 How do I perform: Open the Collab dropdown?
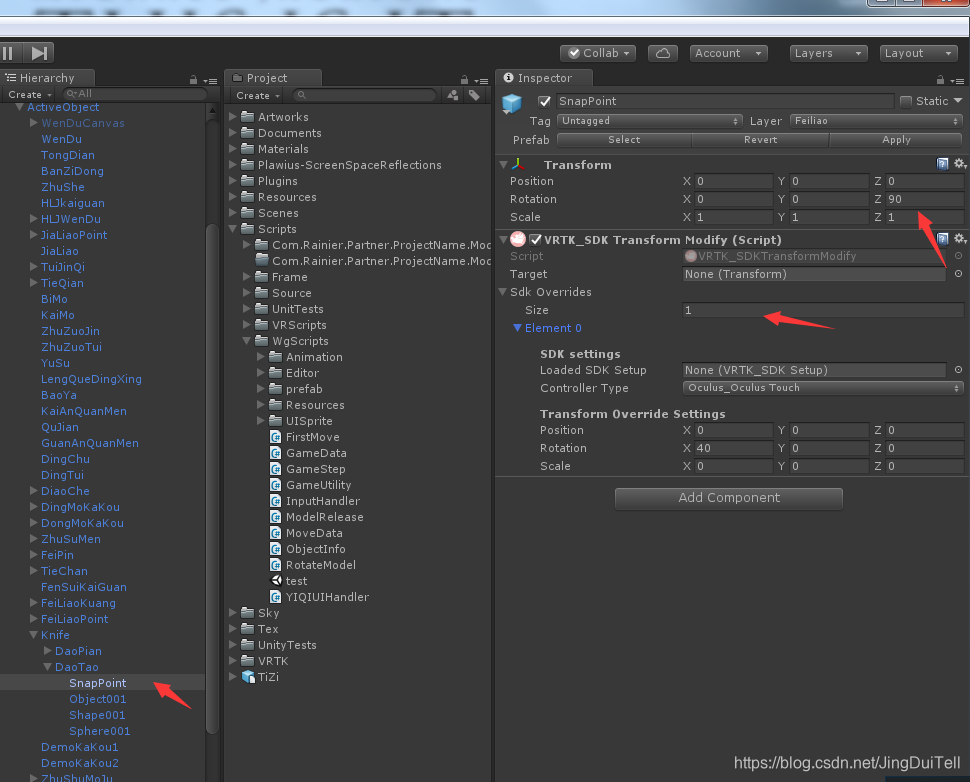point(598,53)
